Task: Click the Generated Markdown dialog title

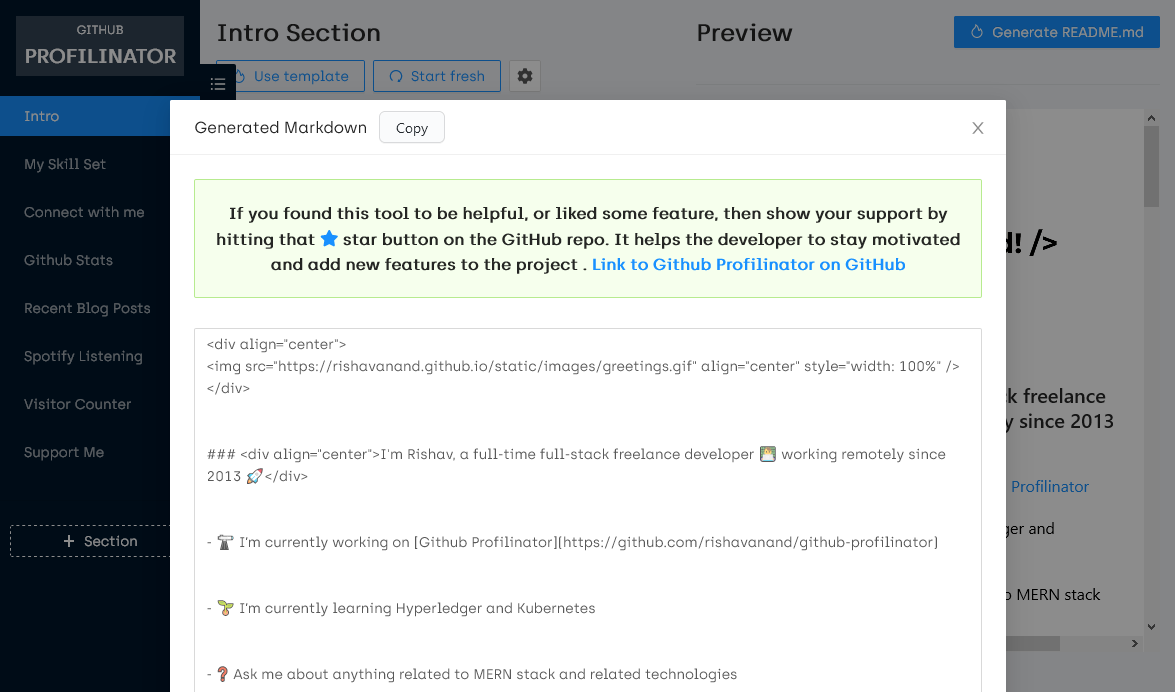Action: click(x=280, y=127)
